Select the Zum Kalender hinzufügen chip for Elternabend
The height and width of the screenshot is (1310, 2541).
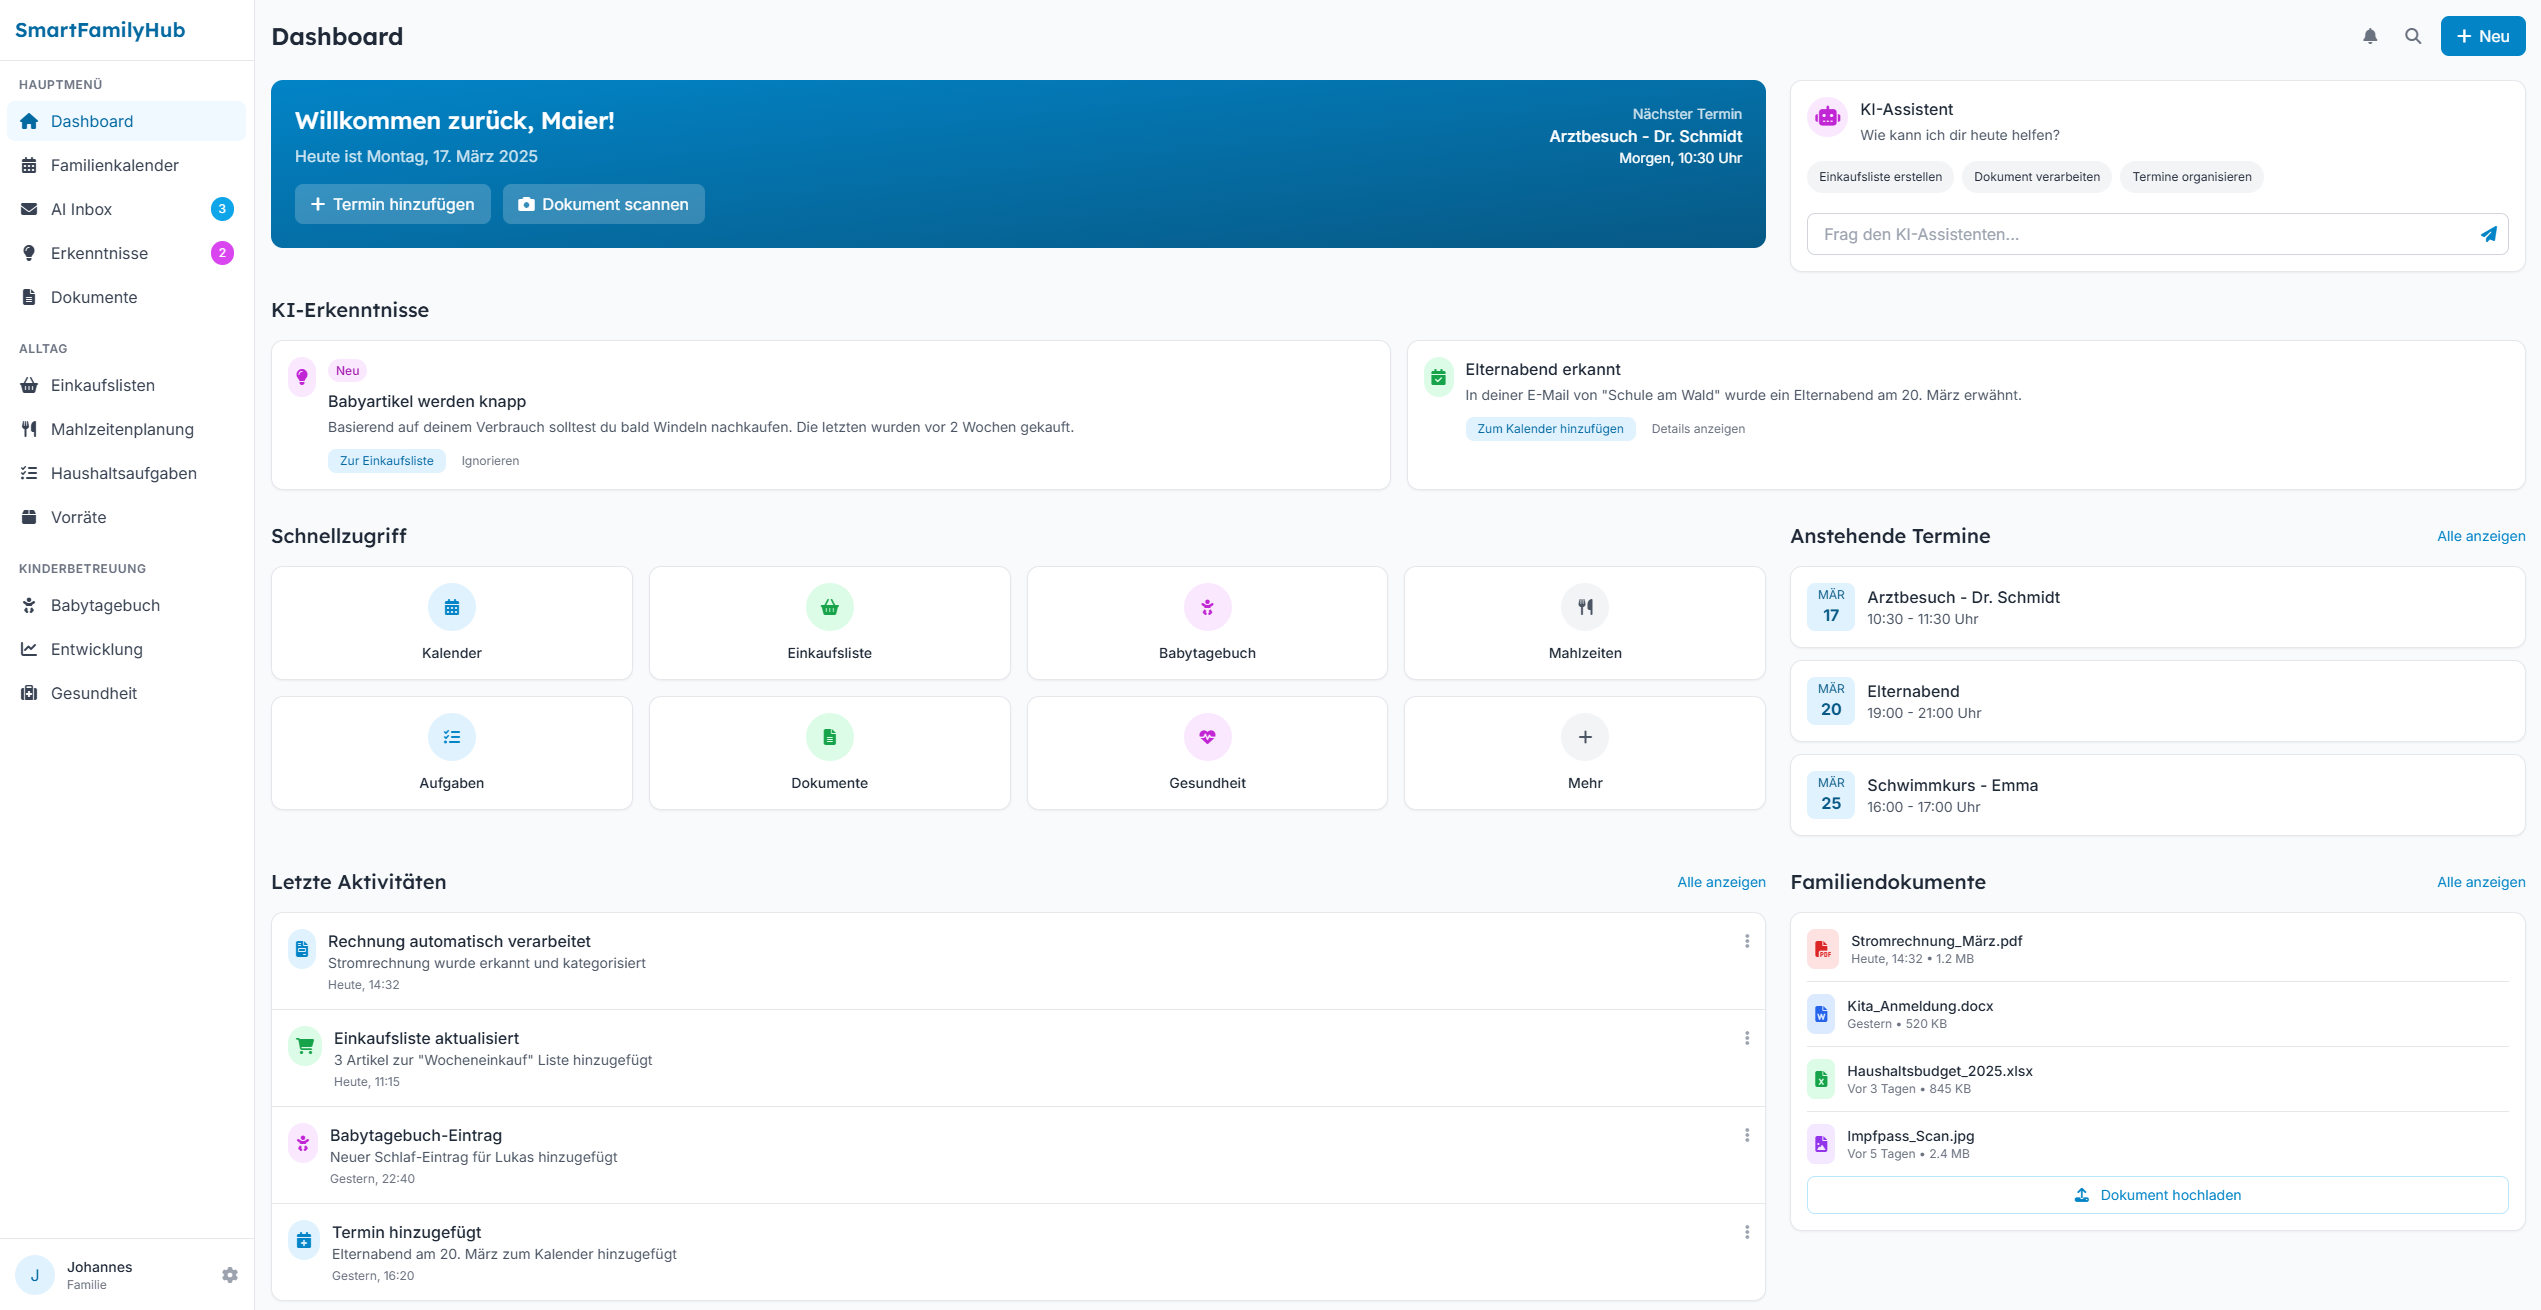(1549, 428)
